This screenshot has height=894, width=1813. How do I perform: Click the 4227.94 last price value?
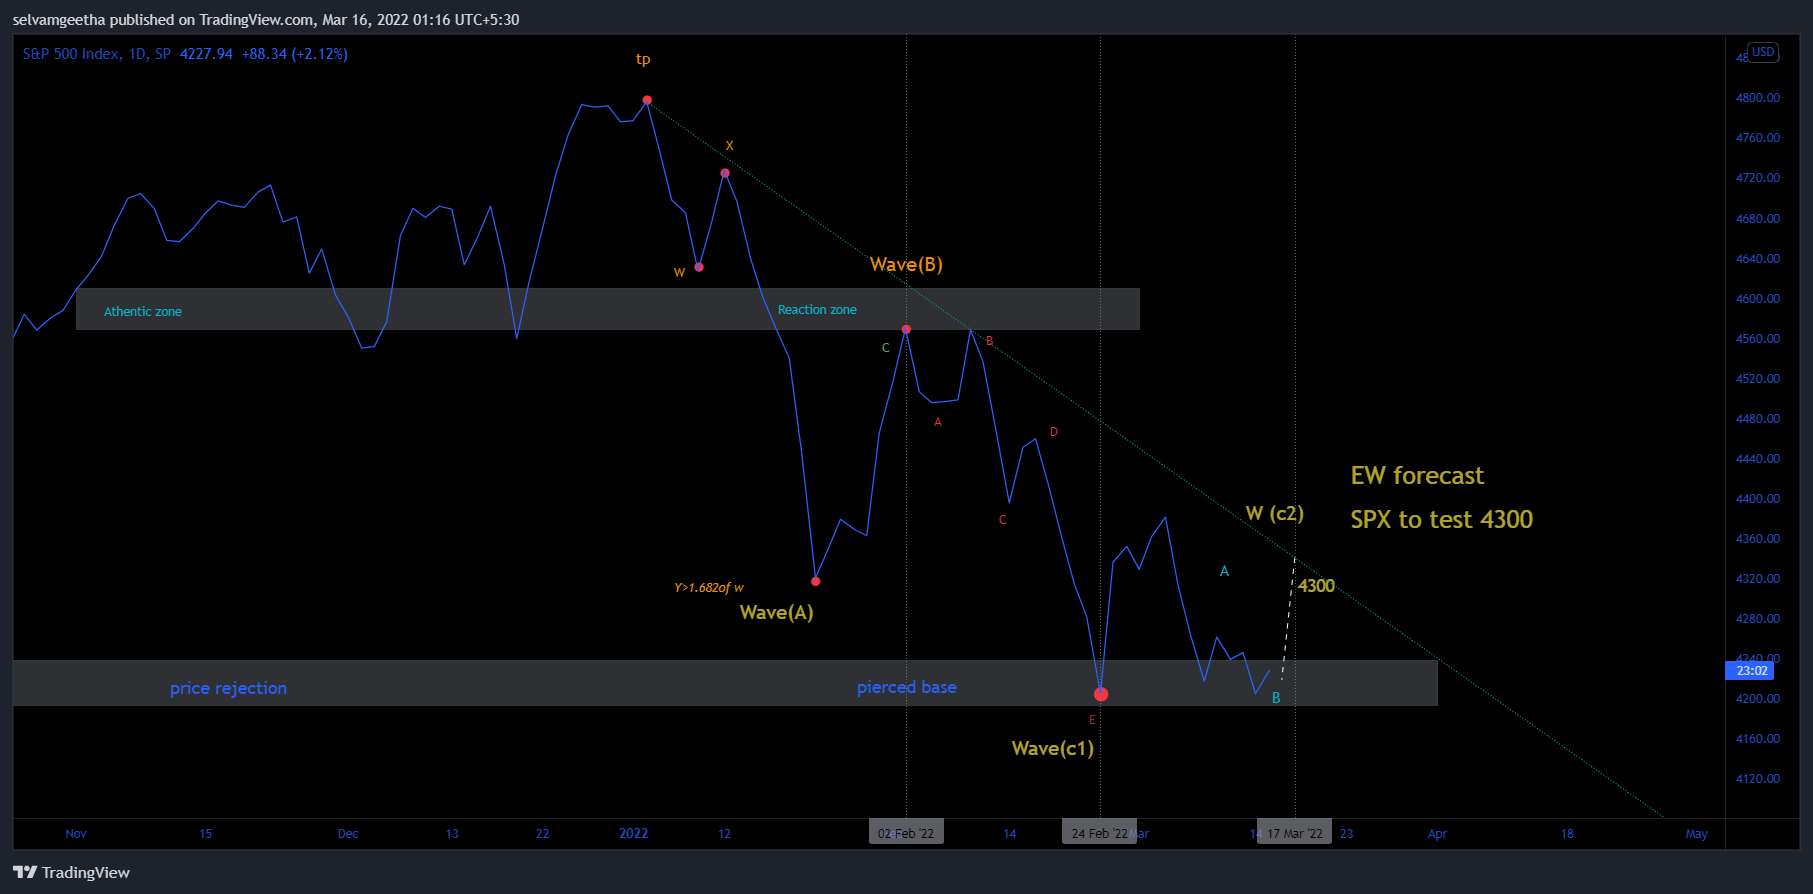coord(206,54)
